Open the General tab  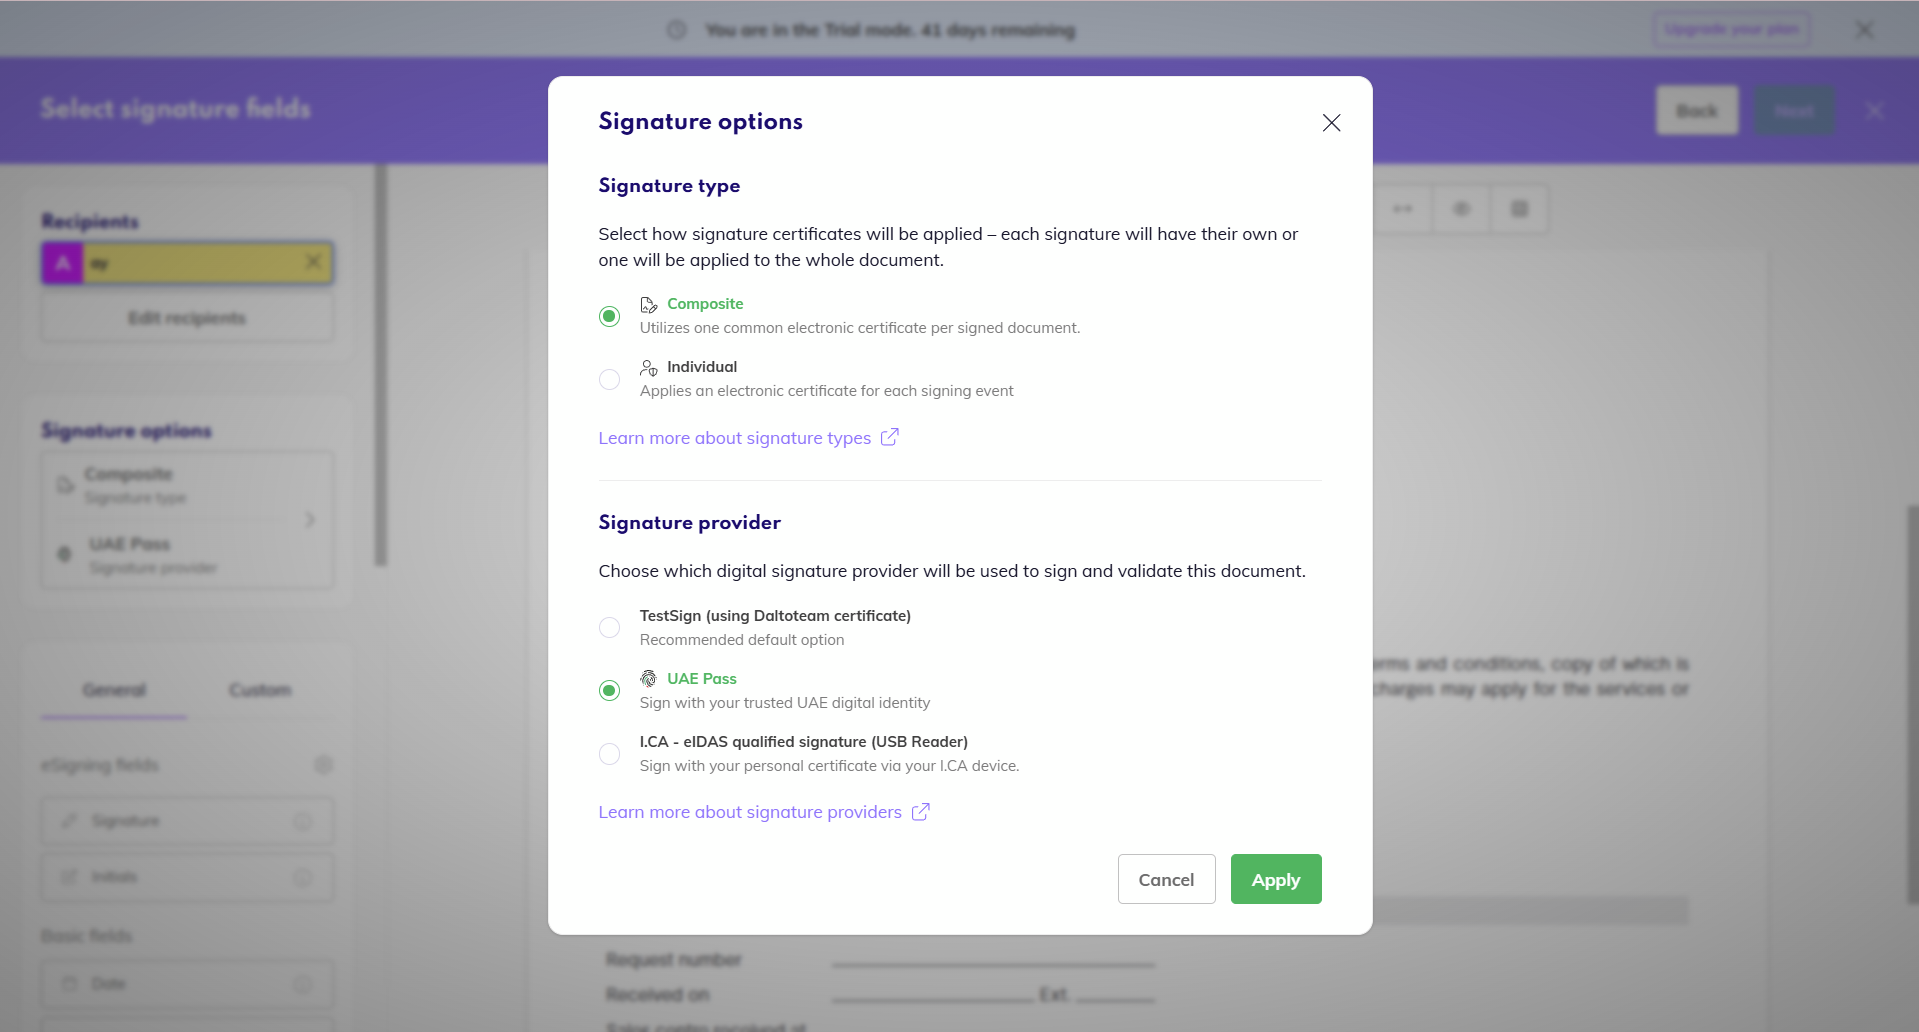point(113,689)
